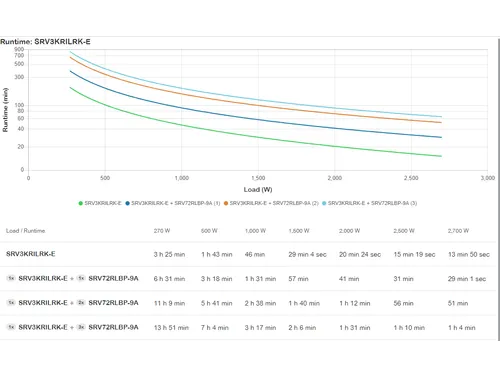Click the light blue legend dot for SRV72RLBP-9A (3)
500x375 pixels.
pos(324,203)
